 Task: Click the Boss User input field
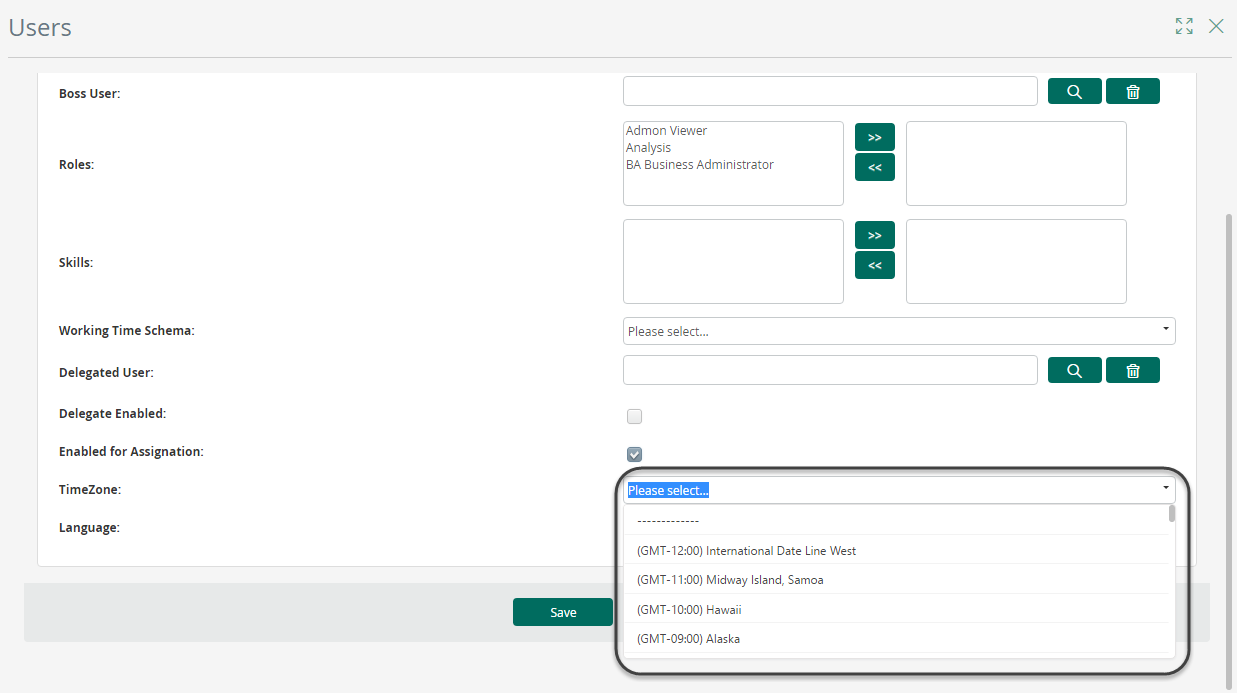[x=829, y=92]
